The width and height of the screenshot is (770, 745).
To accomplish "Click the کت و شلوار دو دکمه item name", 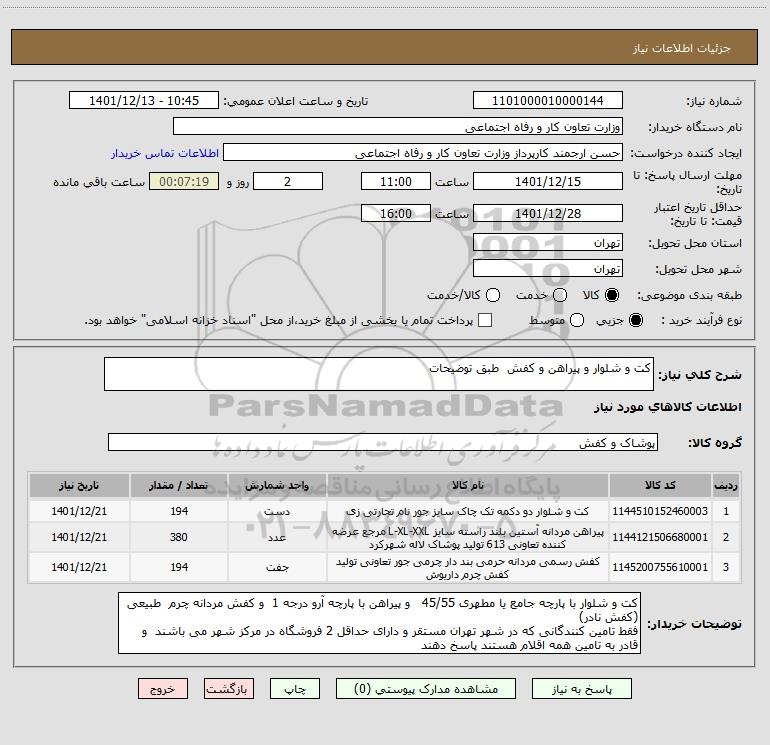I will pos(468,511).
